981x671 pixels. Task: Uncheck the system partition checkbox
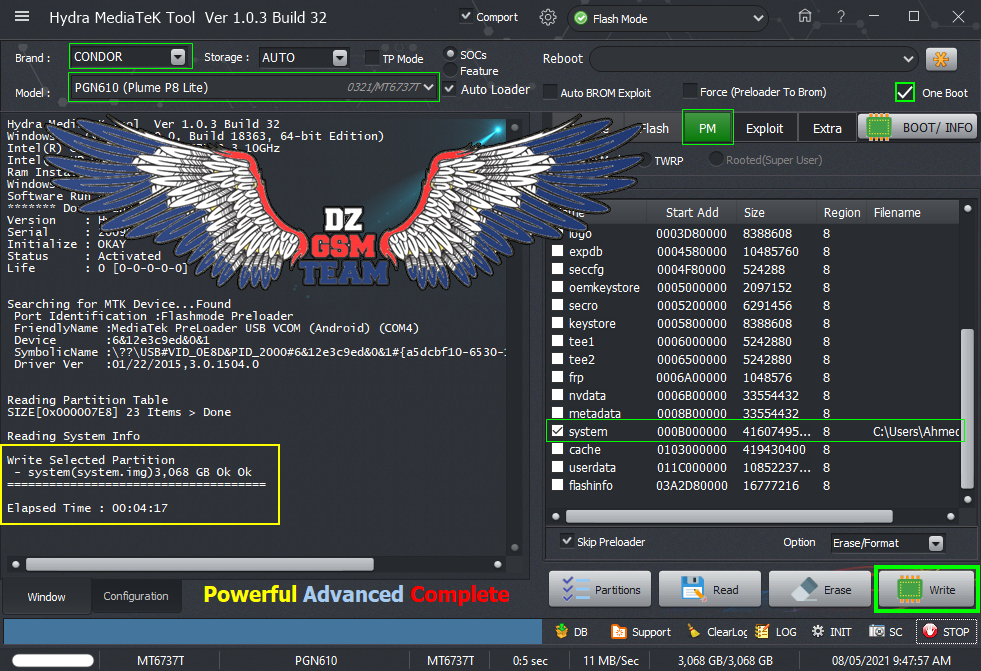coord(557,432)
